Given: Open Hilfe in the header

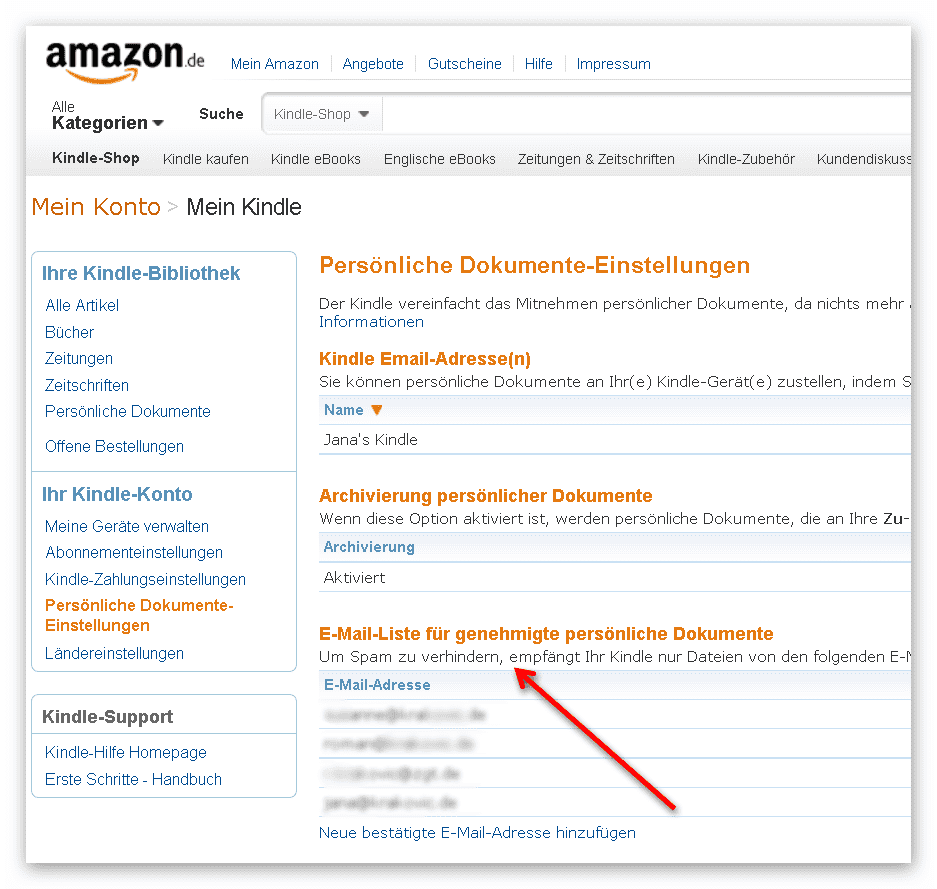Looking at the screenshot, I should pos(538,64).
